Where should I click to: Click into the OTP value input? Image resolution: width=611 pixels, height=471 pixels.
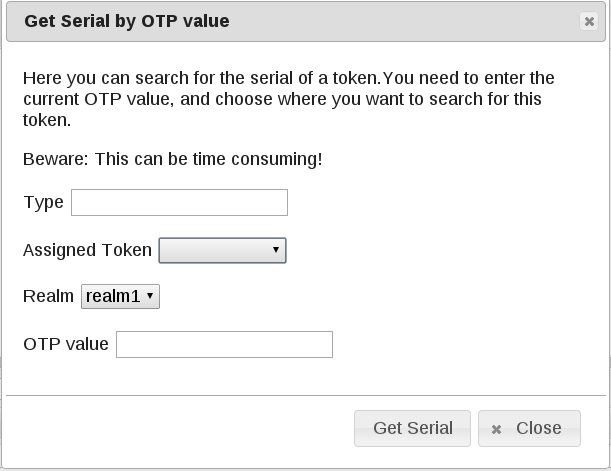click(x=224, y=344)
